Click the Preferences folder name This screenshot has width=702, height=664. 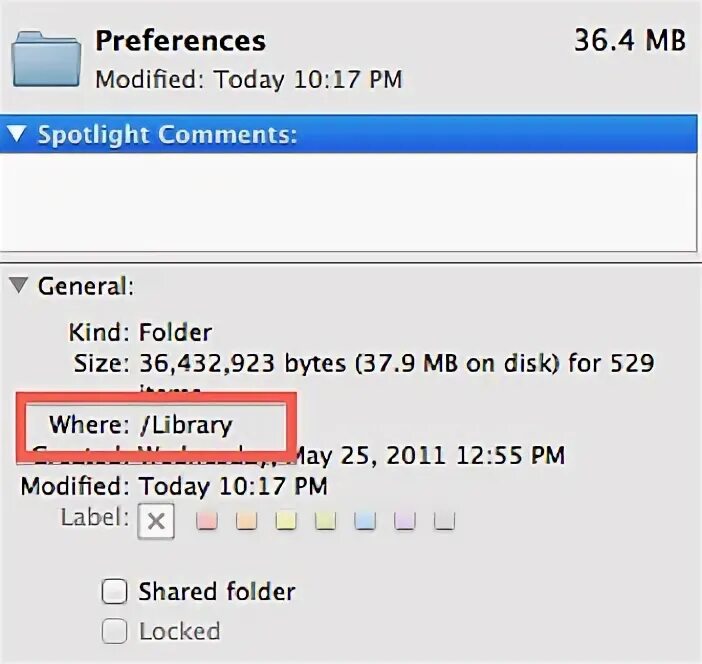point(180,41)
